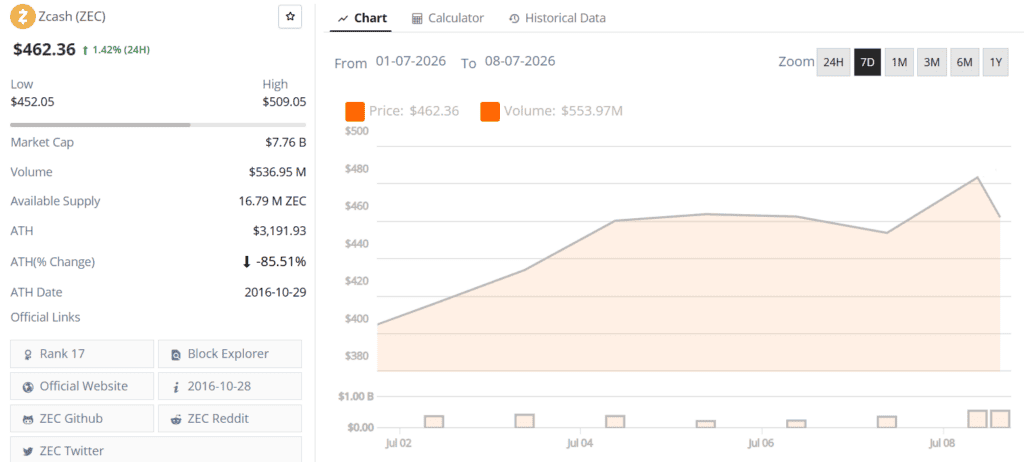
Task: Open the ZEC Reddit link
Action: pos(230,418)
